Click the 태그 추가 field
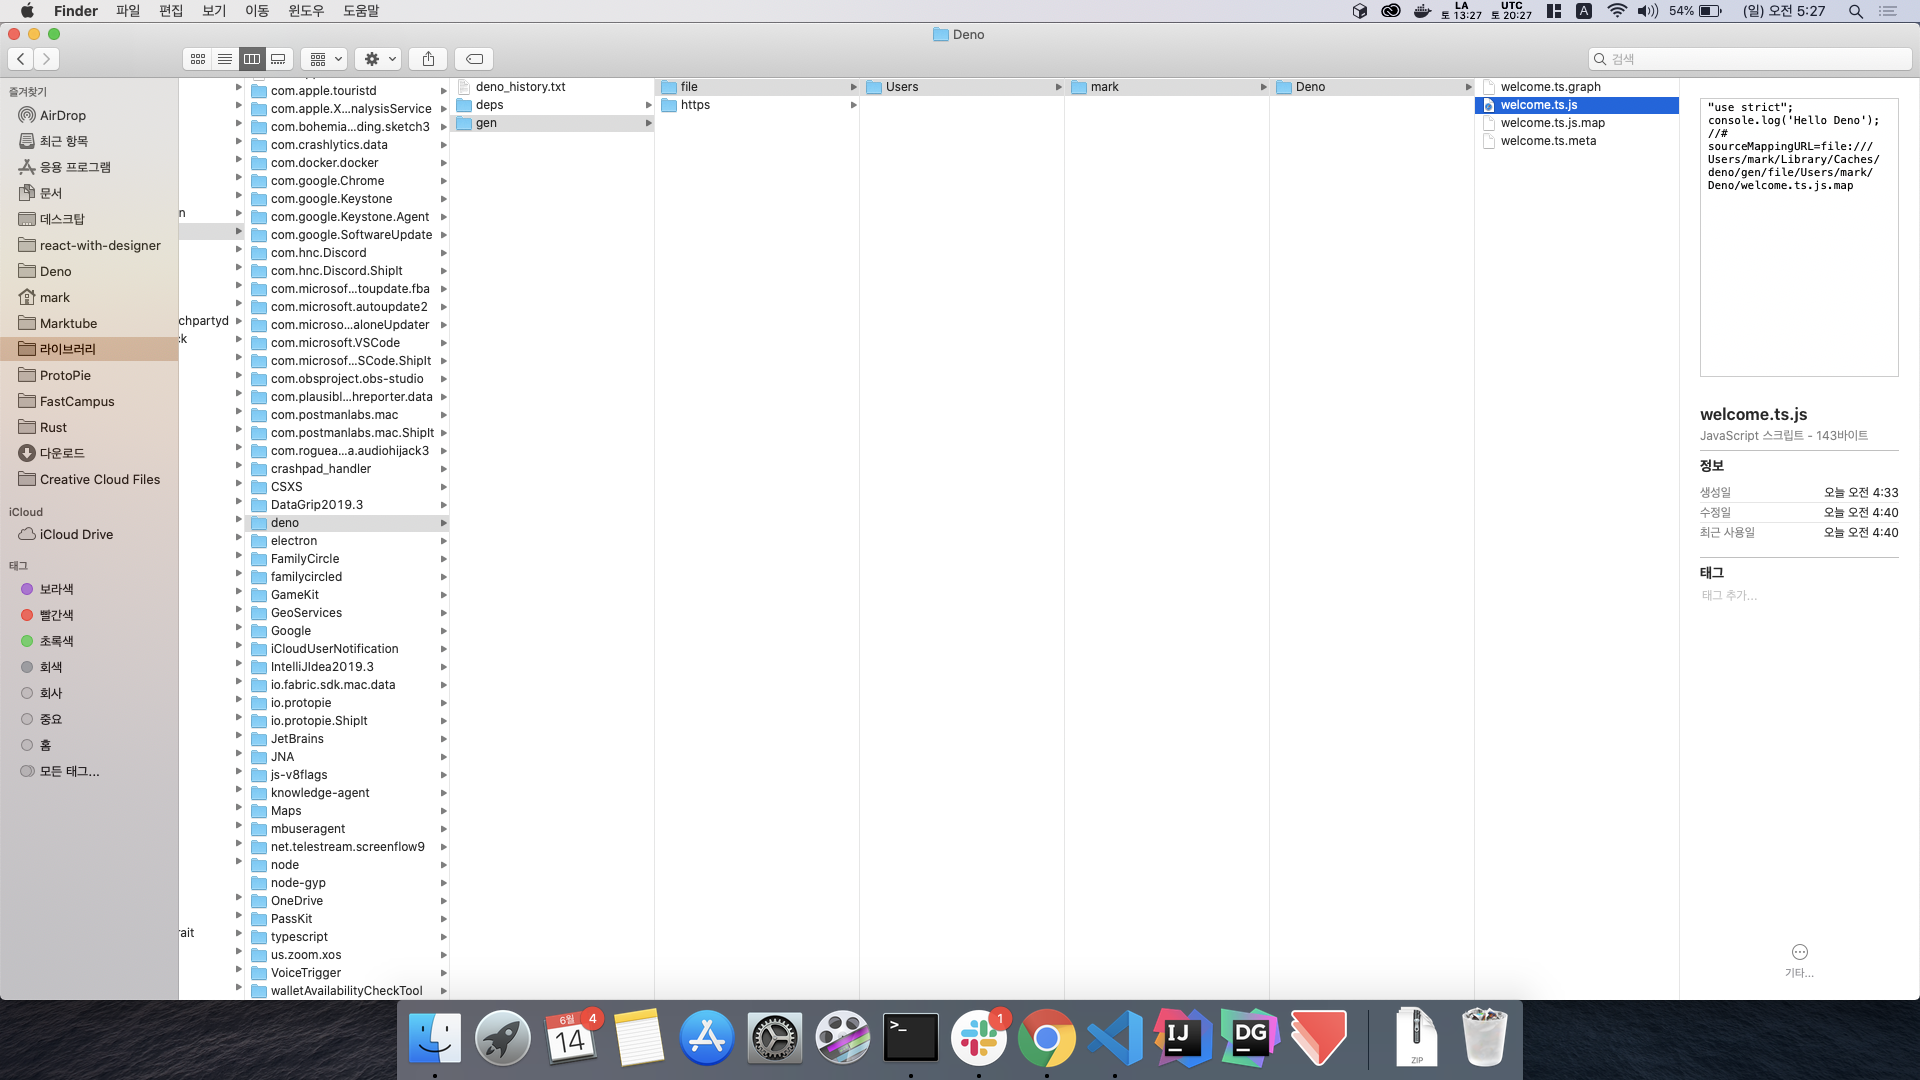Screen dimensions: 1920x1080 [x=1729, y=595]
